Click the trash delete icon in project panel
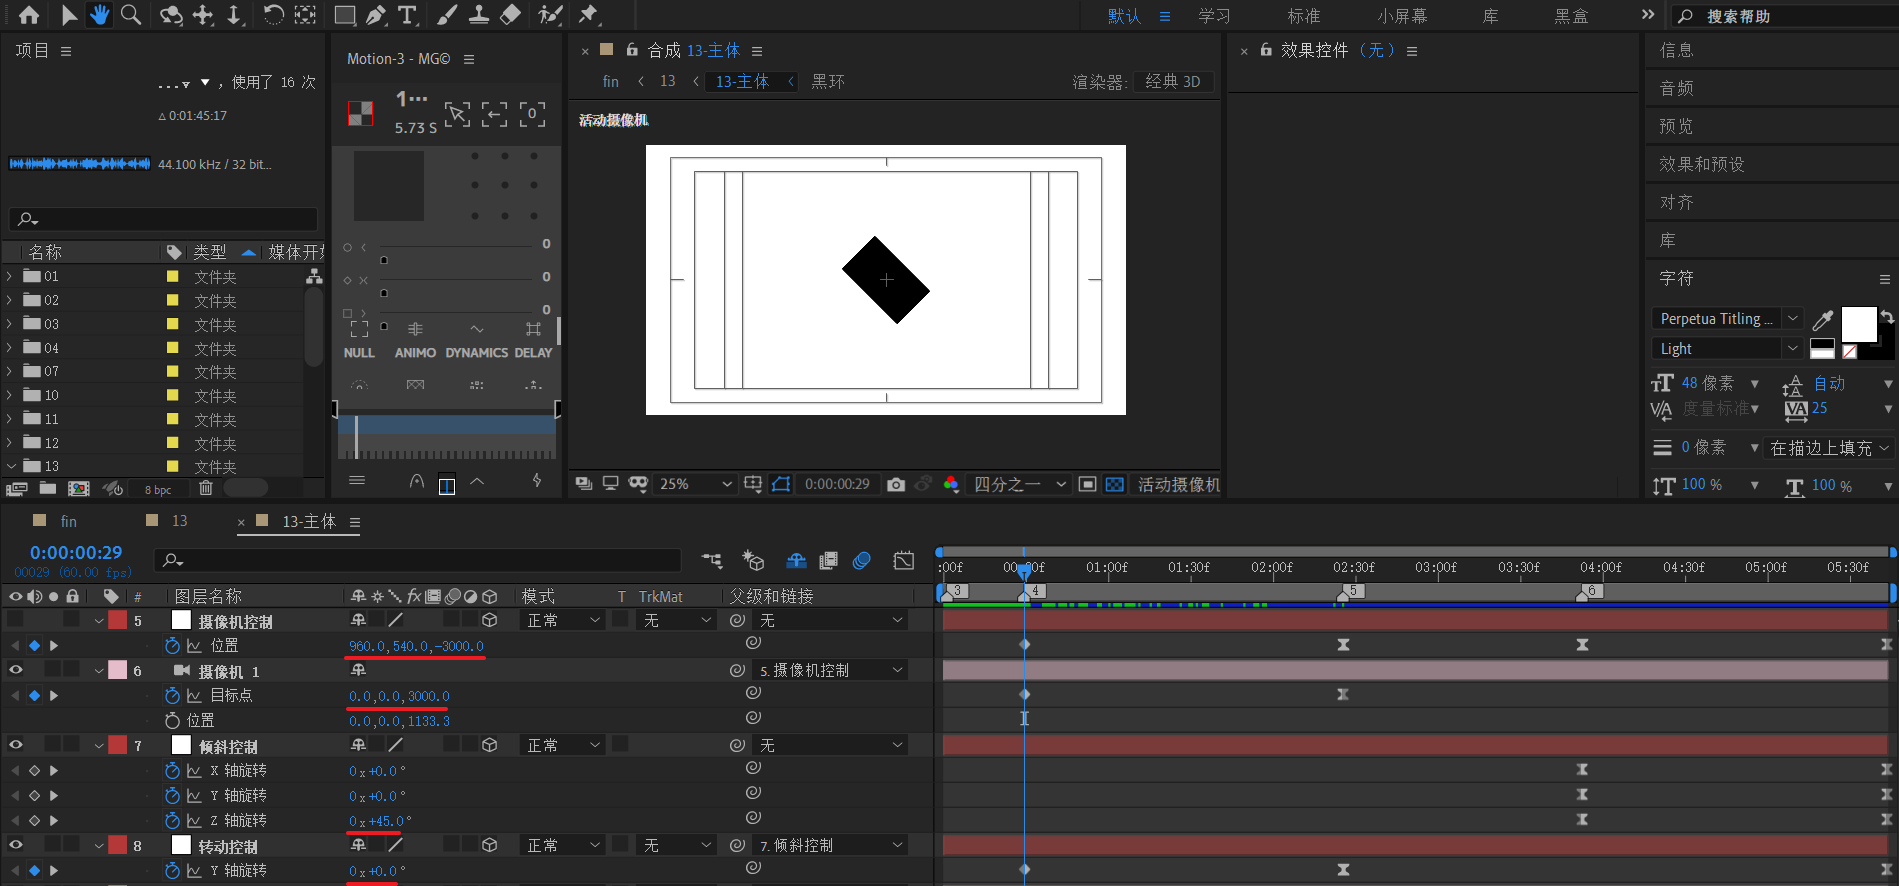 206,489
